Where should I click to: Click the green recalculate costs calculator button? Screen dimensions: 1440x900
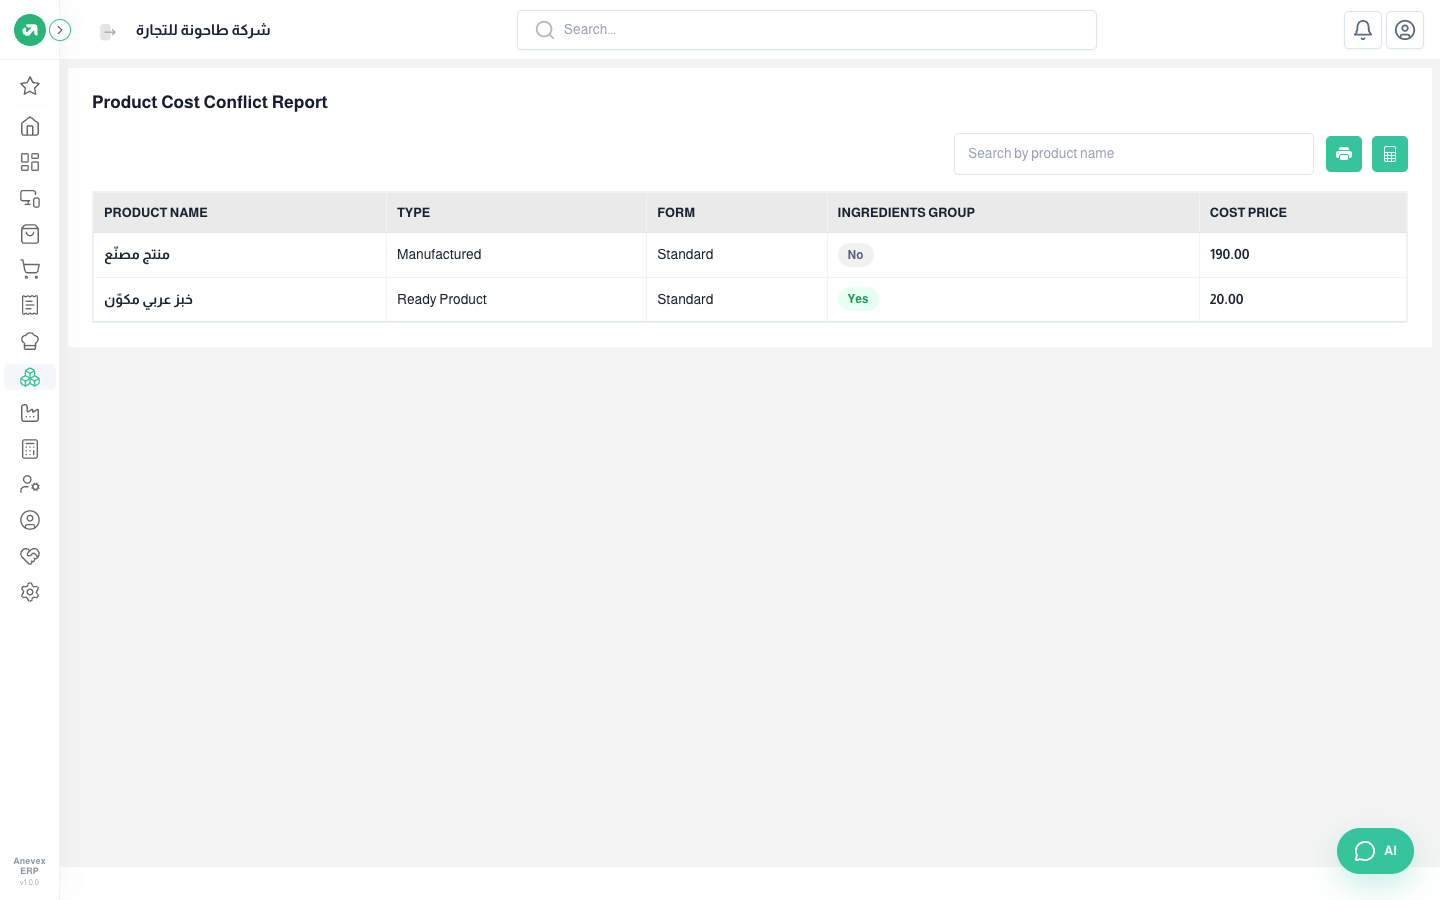[1390, 154]
